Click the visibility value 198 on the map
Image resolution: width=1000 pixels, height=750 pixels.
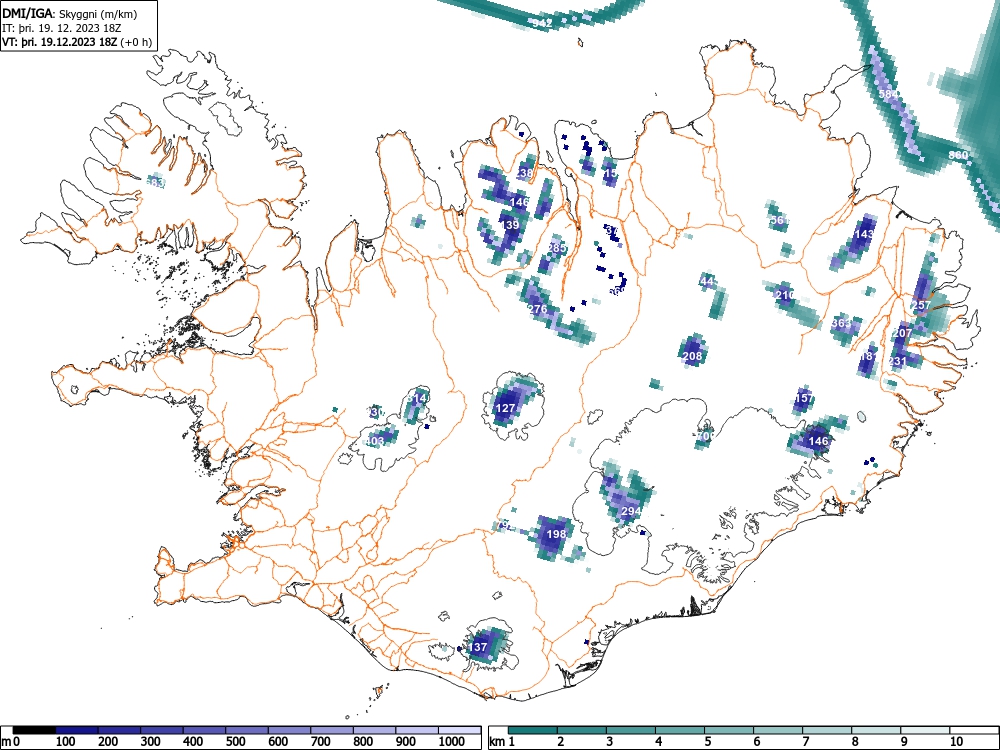tap(557, 533)
